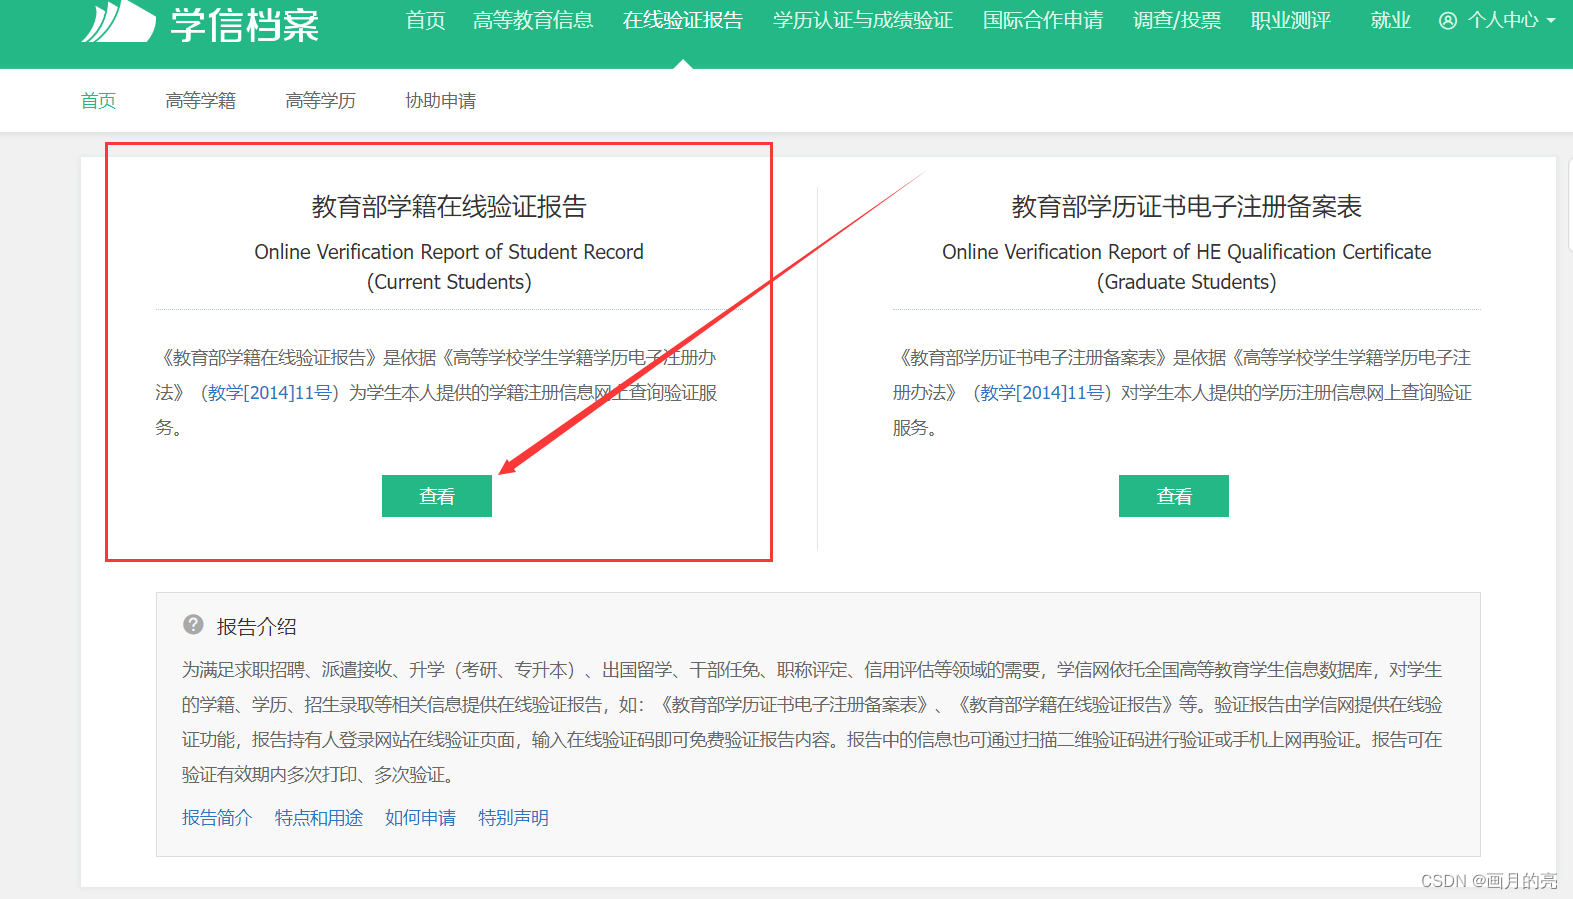
Task: Click the 教育部学籍在线验证报告 heading
Action: point(449,207)
